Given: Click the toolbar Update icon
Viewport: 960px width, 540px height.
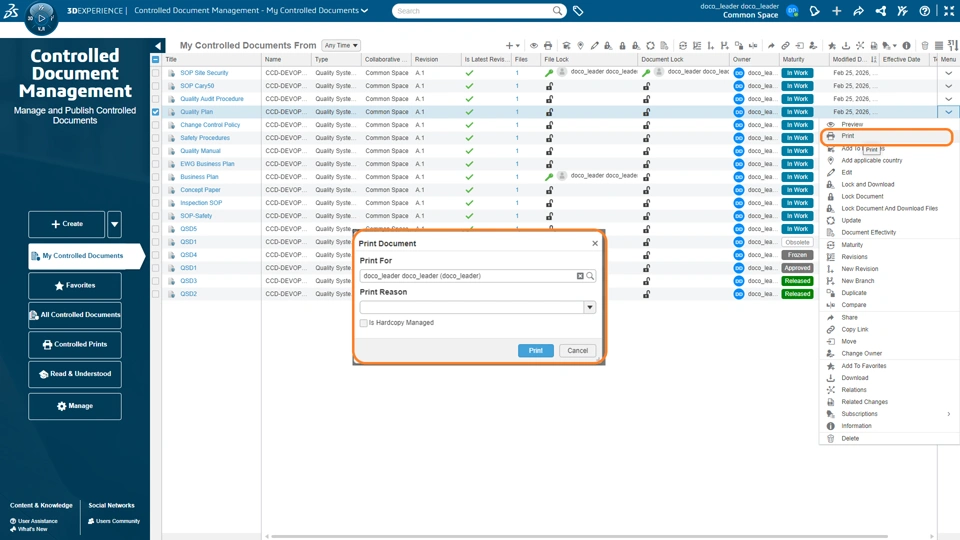Looking at the screenshot, I should (650, 45).
